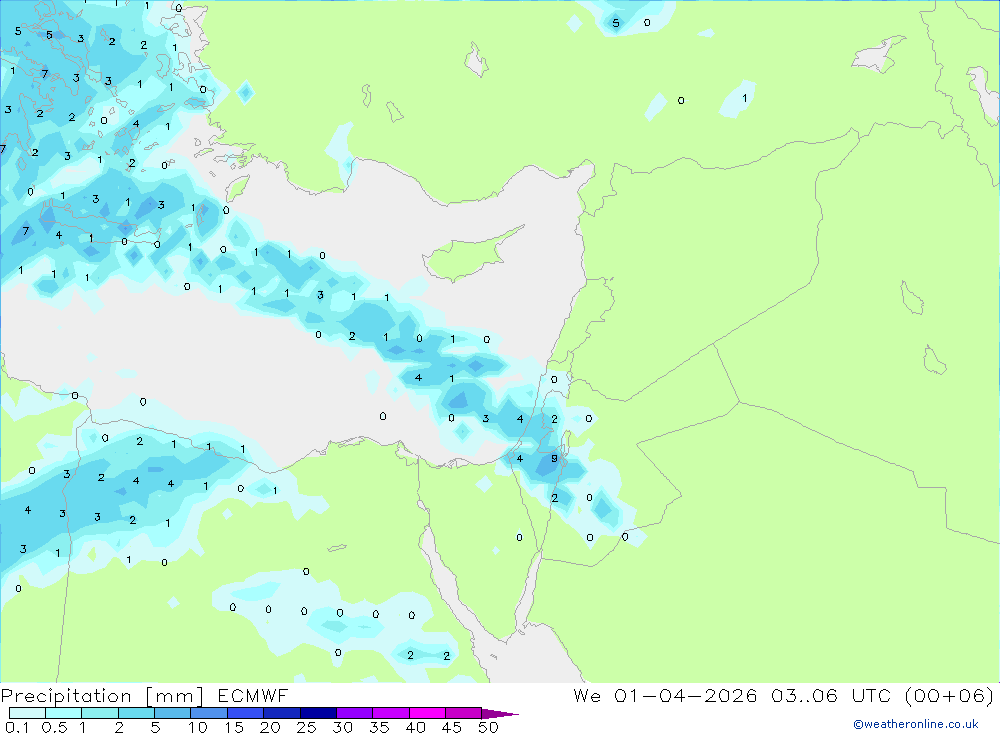Click the "[mm]" unit label

pos(174,696)
